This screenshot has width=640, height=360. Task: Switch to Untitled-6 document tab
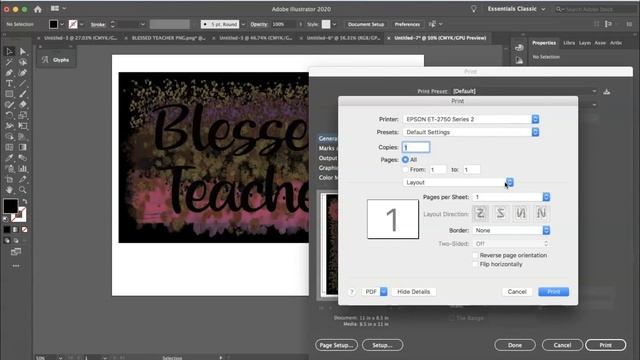point(342,38)
